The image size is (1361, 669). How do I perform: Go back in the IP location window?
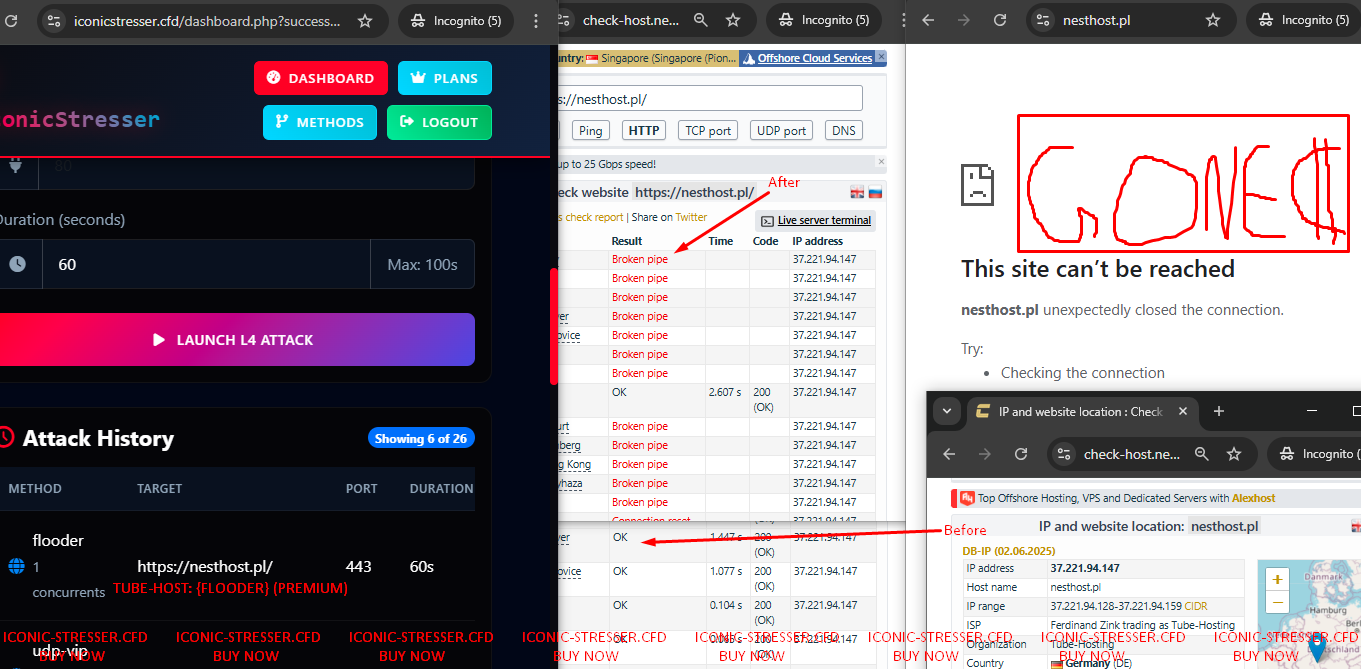(949, 453)
